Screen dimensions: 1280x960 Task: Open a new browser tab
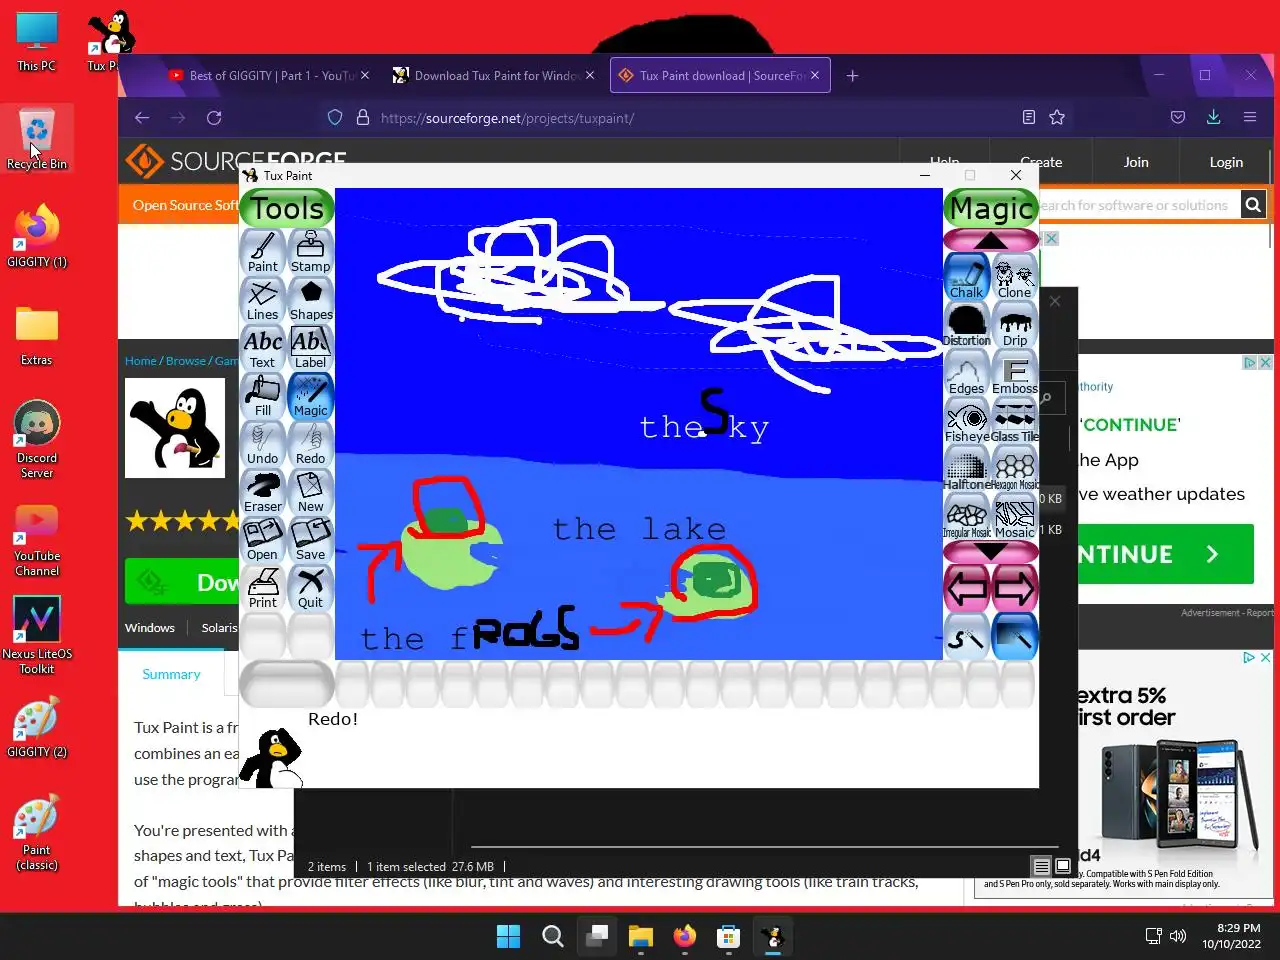(x=852, y=75)
